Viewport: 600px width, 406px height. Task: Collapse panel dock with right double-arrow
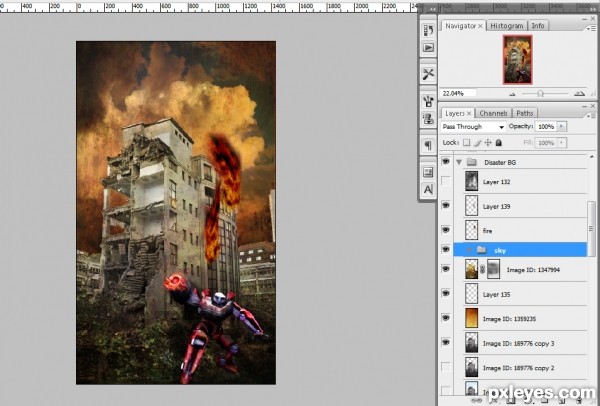(593, 9)
